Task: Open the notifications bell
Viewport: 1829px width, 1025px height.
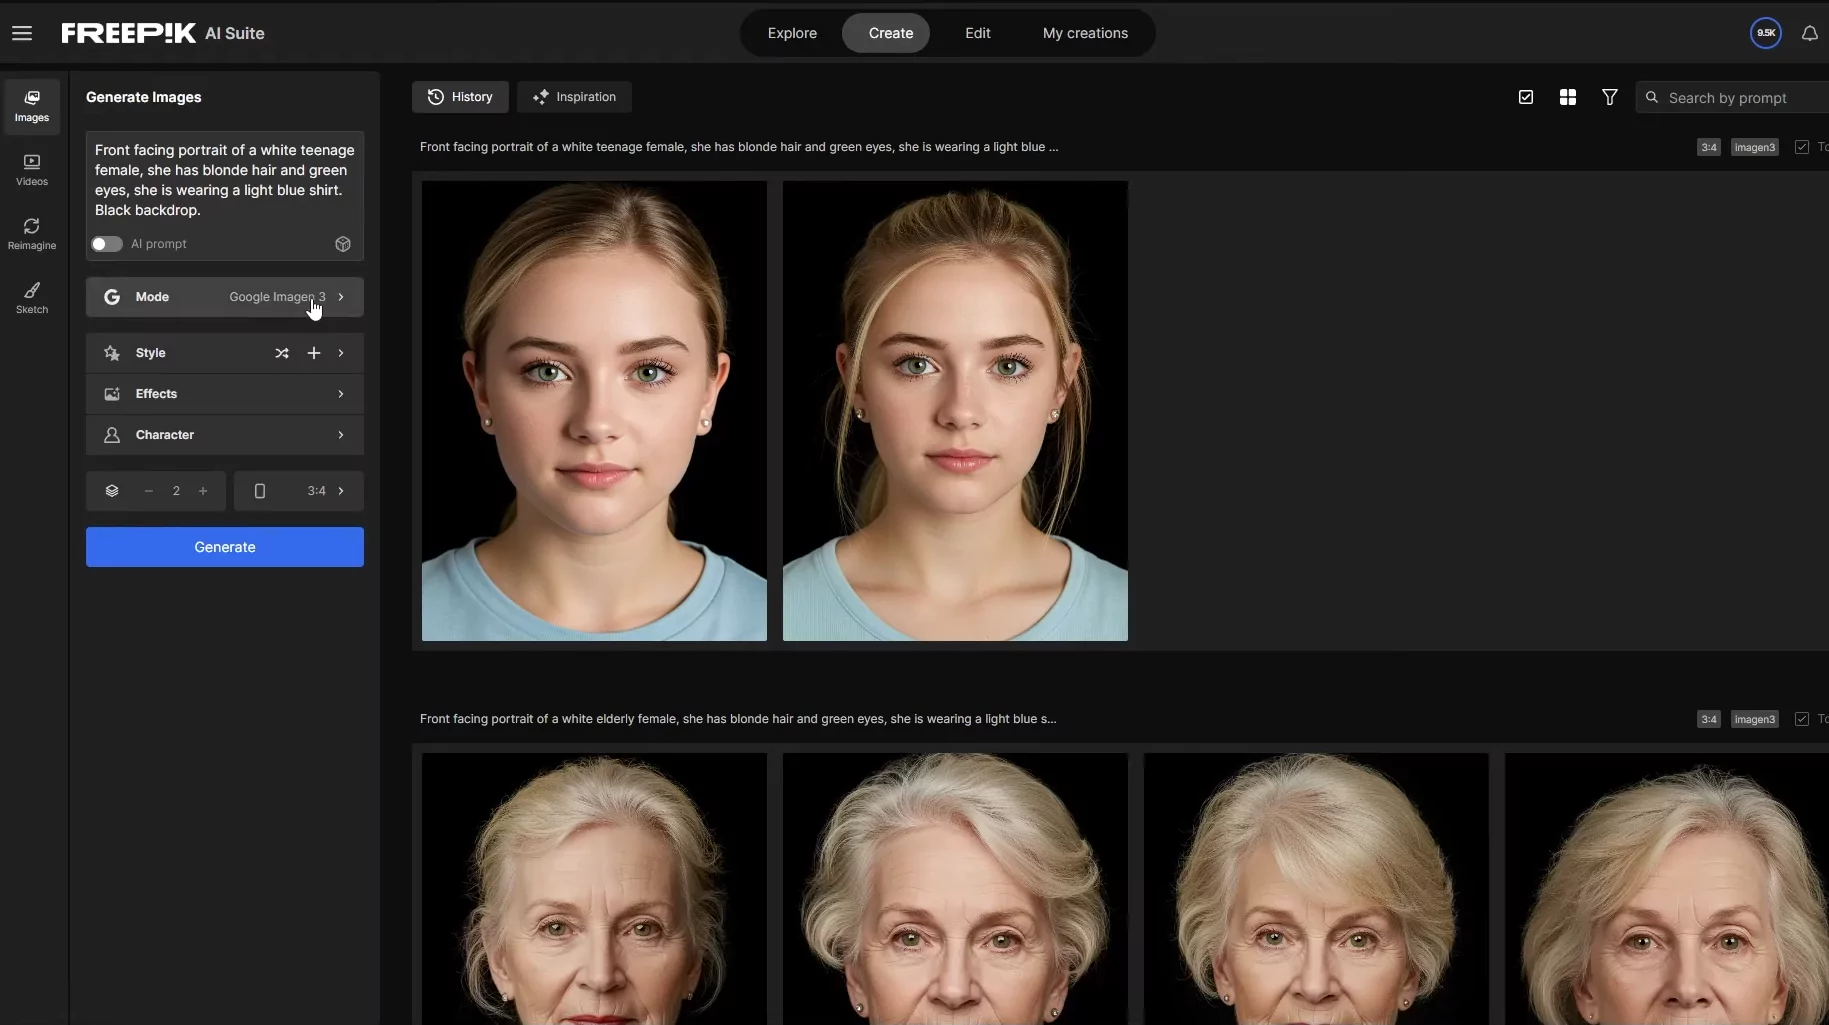Action: coord(1810,33)
